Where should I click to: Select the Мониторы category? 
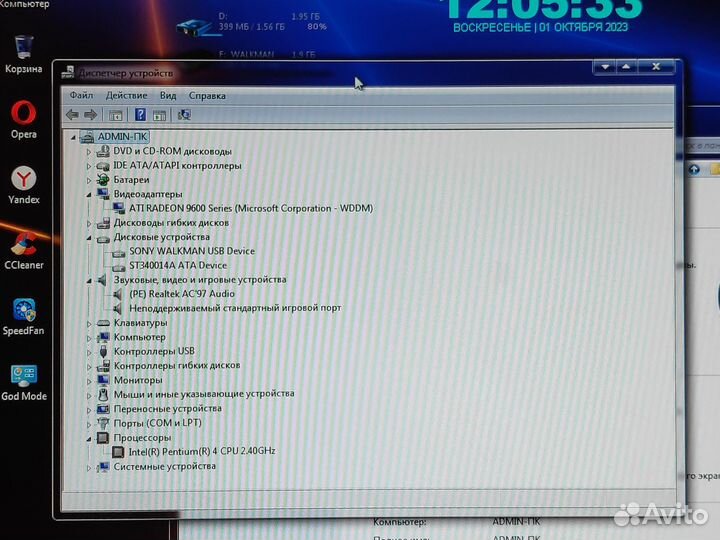138,380
